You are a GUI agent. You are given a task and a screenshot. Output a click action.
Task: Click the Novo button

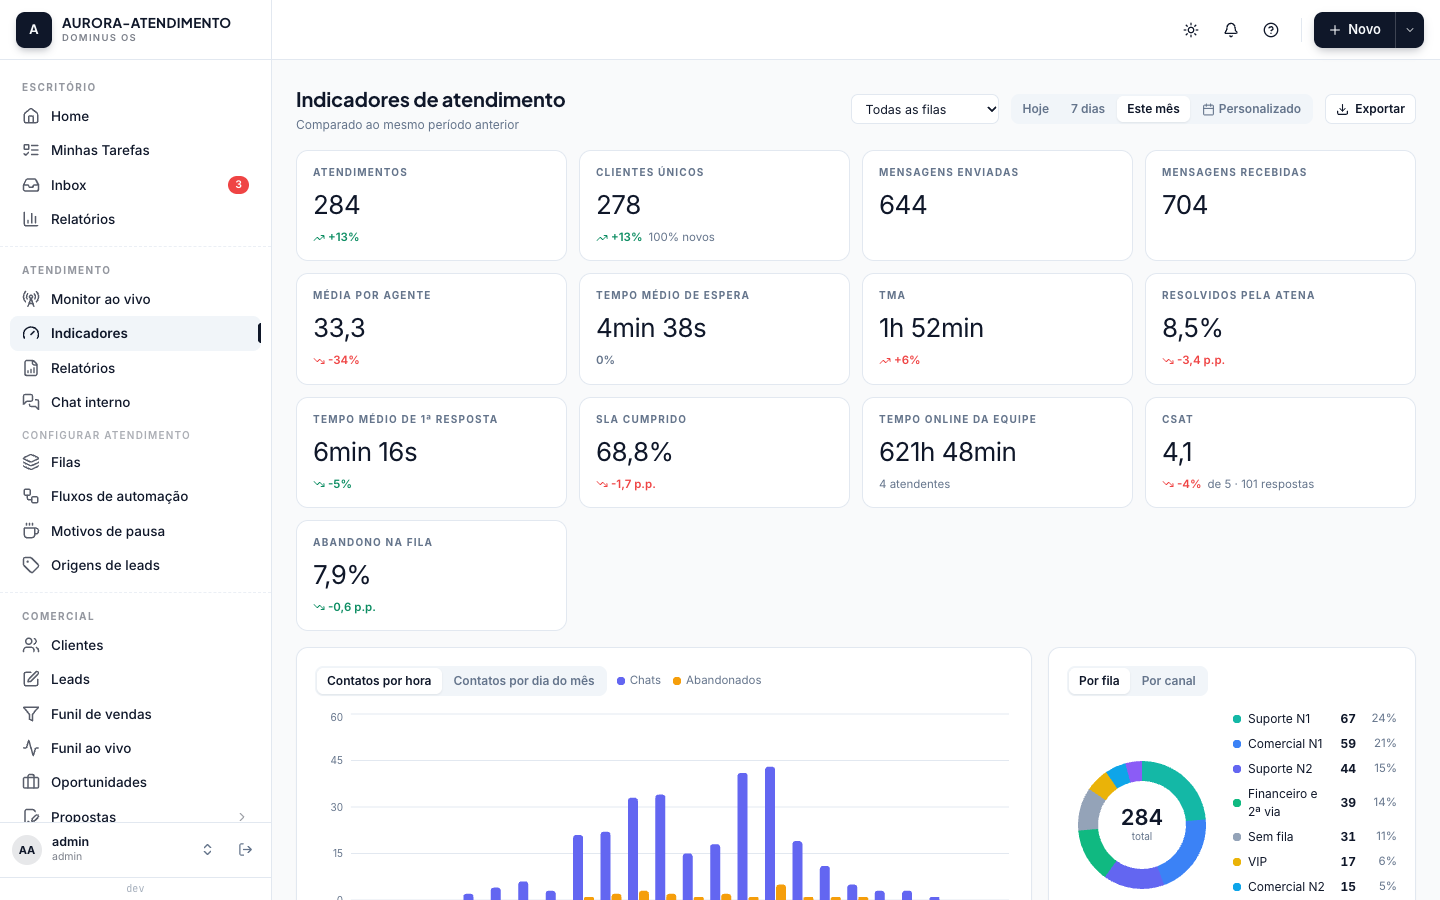pyautogui.click(x=1354, y=30)
